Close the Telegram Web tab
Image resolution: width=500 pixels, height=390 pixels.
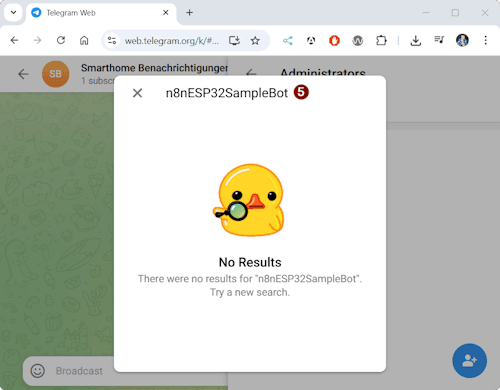[x=166, y=13]
